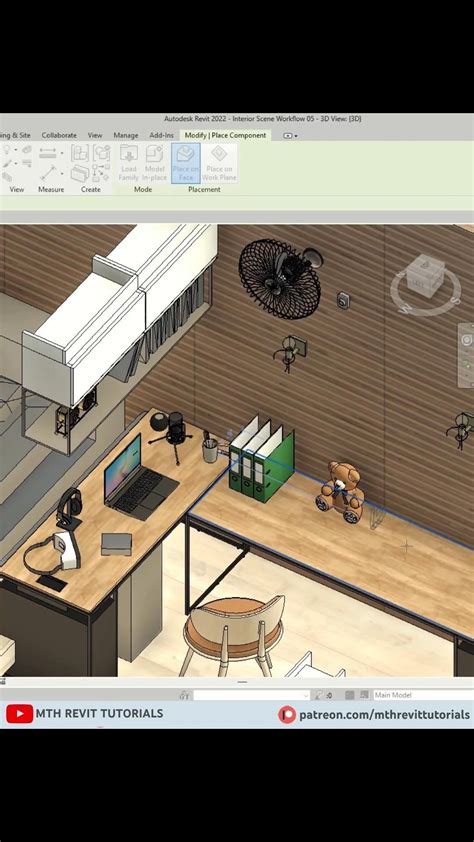The height and width of the screenshot is (842, 474).
Task: Click the View panel bottom-left icon
Action: click(x=8, y=177)
